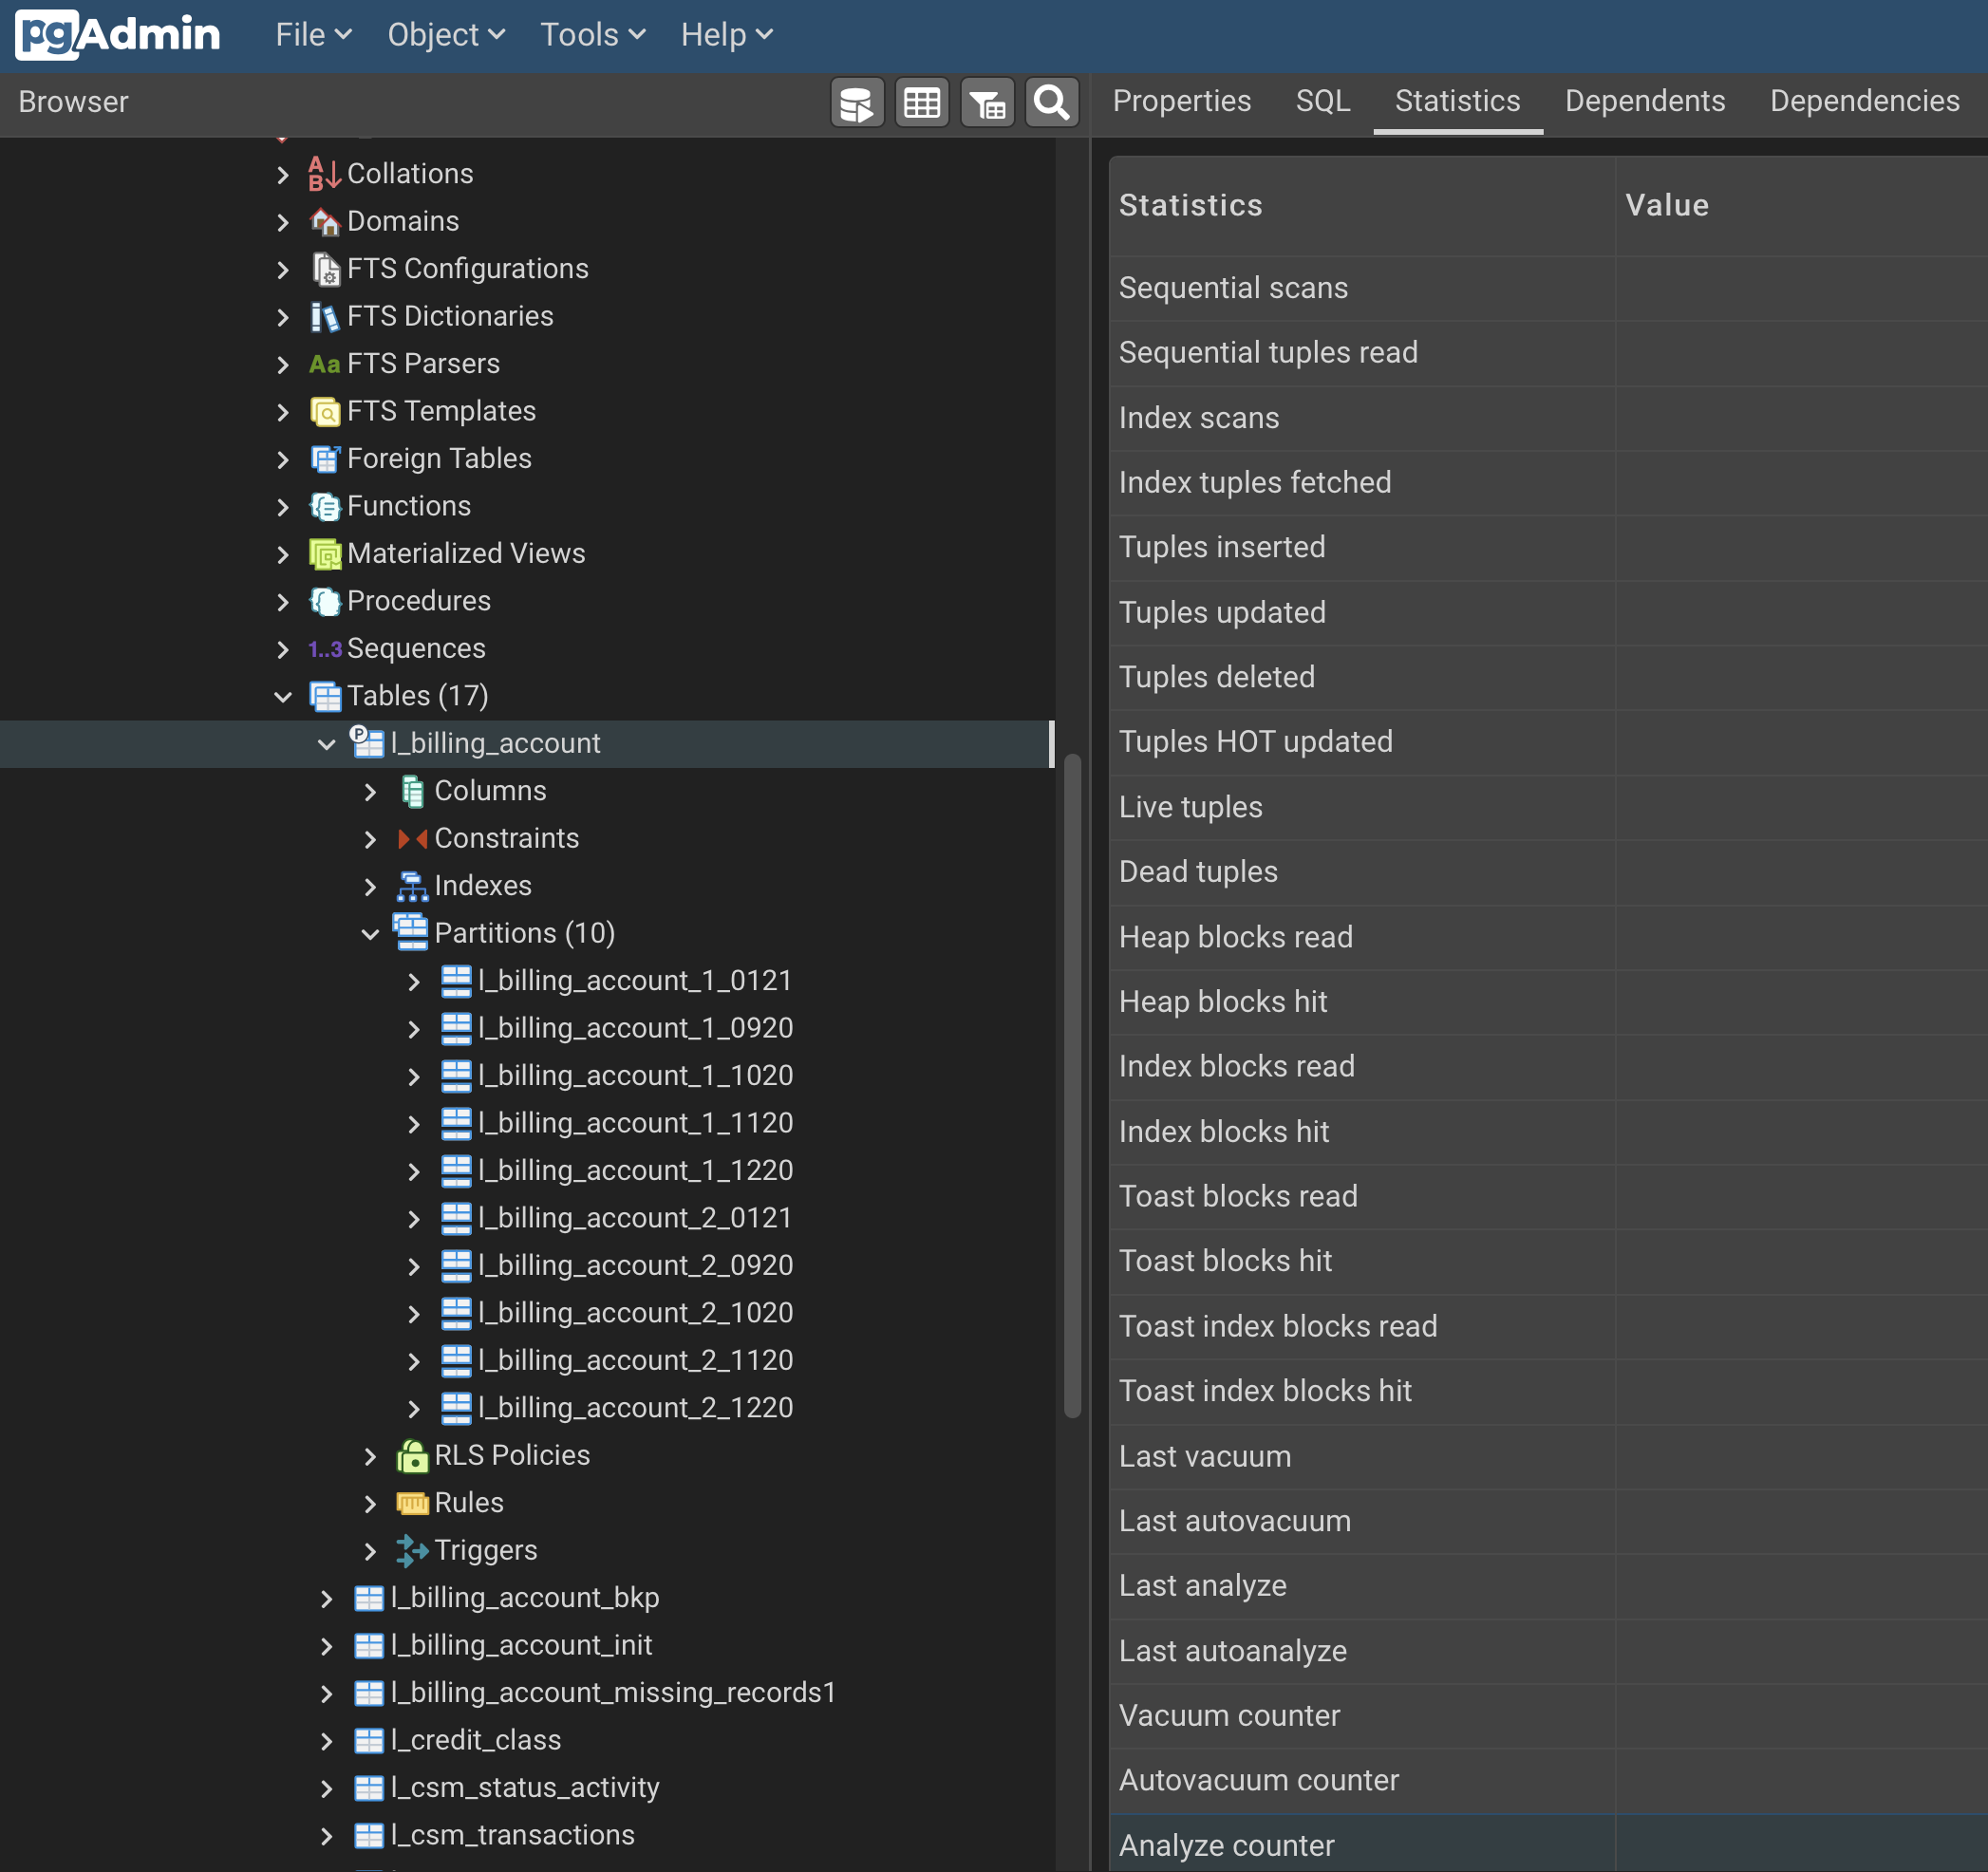Open the View Data grid
Viewport: 1988px width, 1872px height.
(x=921, y=101)
